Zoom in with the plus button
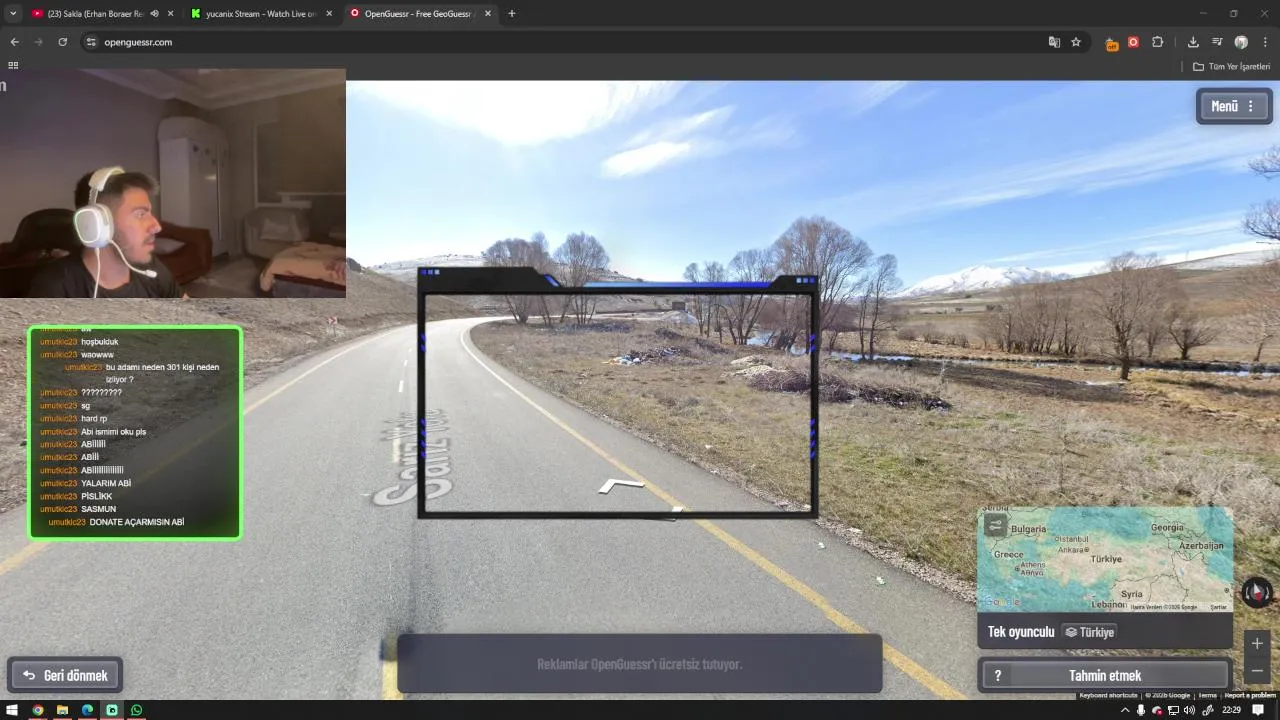The height and width of the screenshot is (720, 1280). click(1257, 644)
